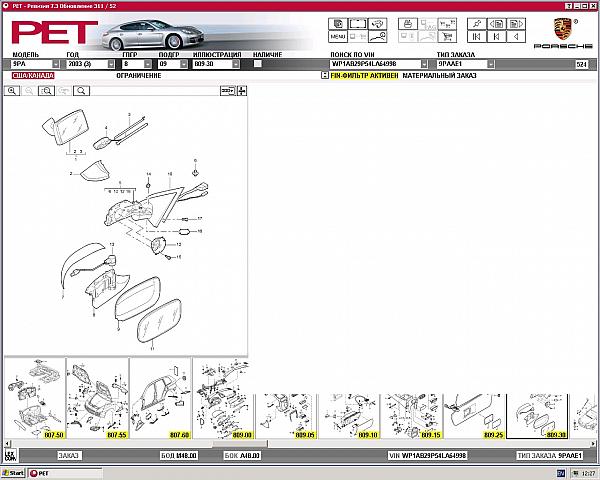Viewport: 600px width, 480px height.
Task: Click the 3D cube catalog icon
Action: pos(338,24)
